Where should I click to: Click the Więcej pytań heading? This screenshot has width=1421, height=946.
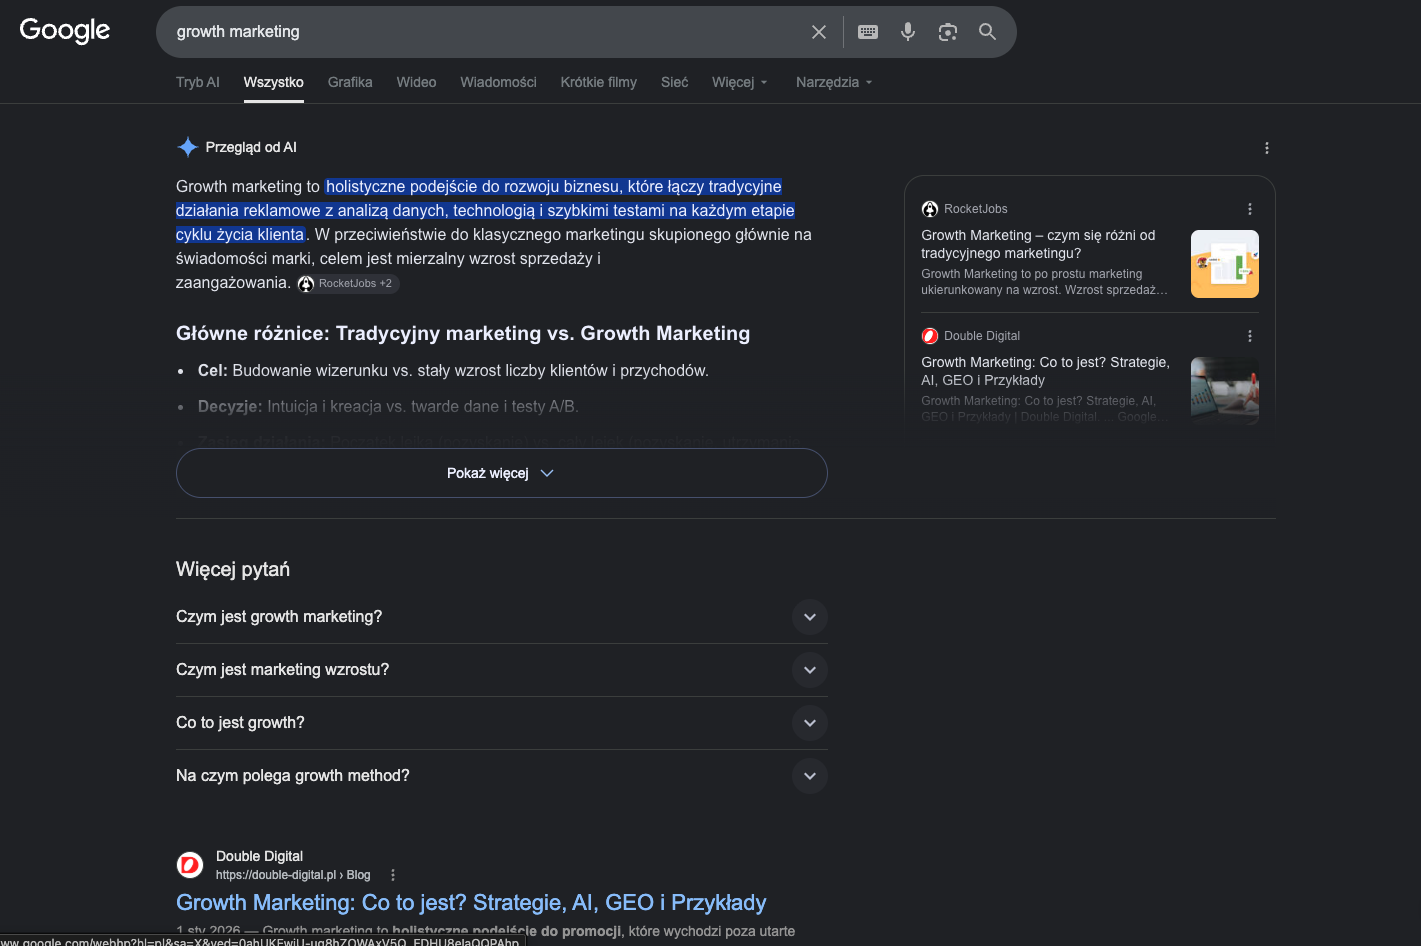point(233,569)
